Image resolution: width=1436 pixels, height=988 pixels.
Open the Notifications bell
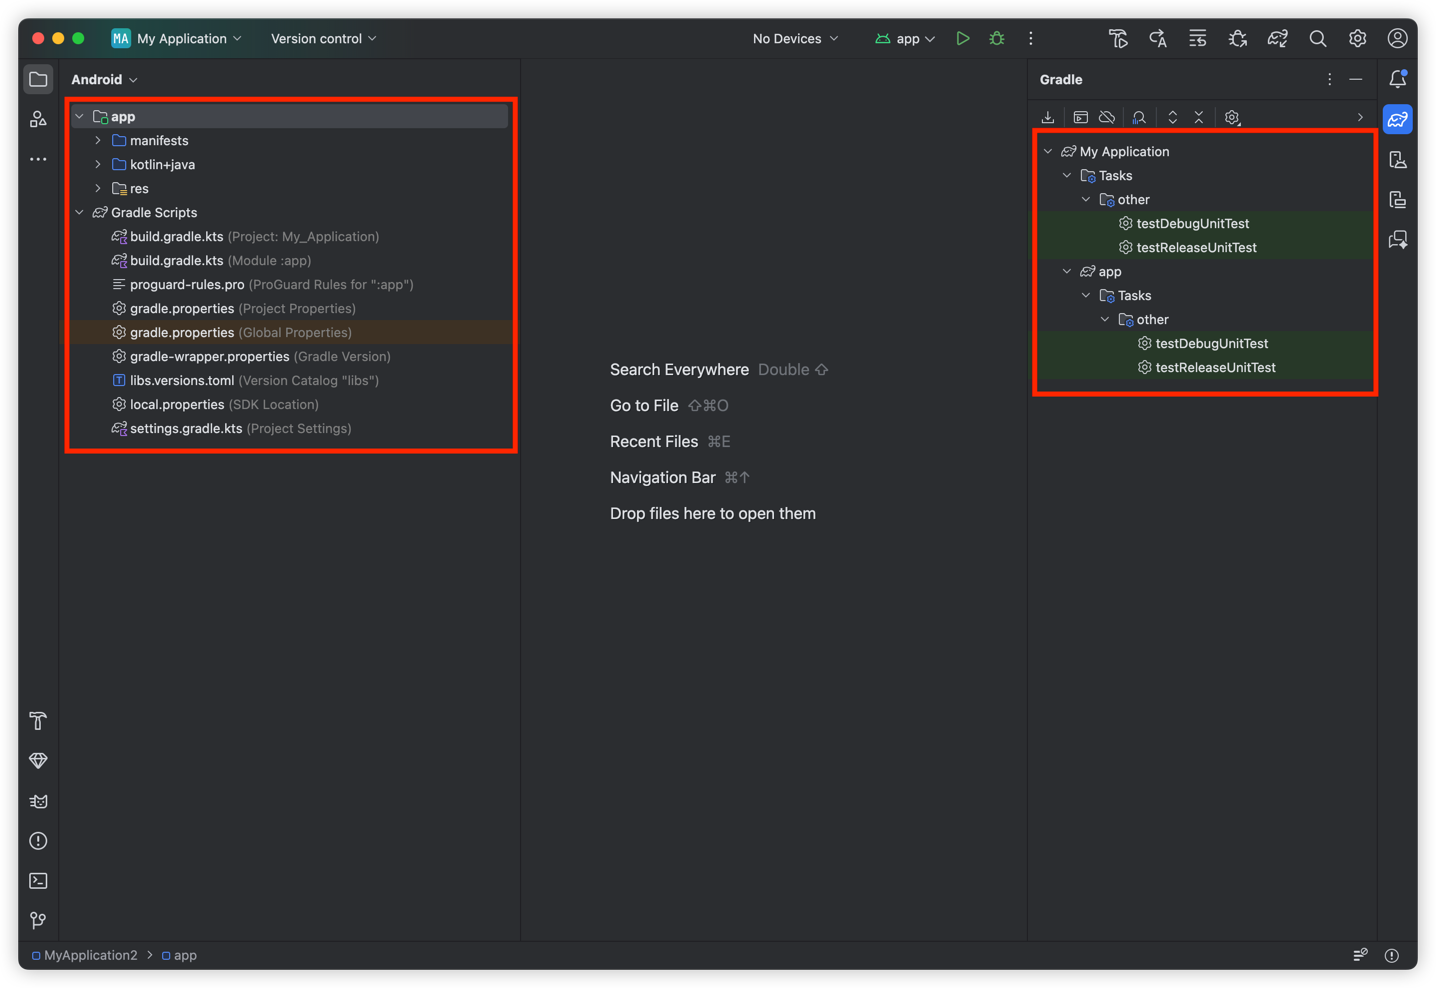pos(1397,79)
